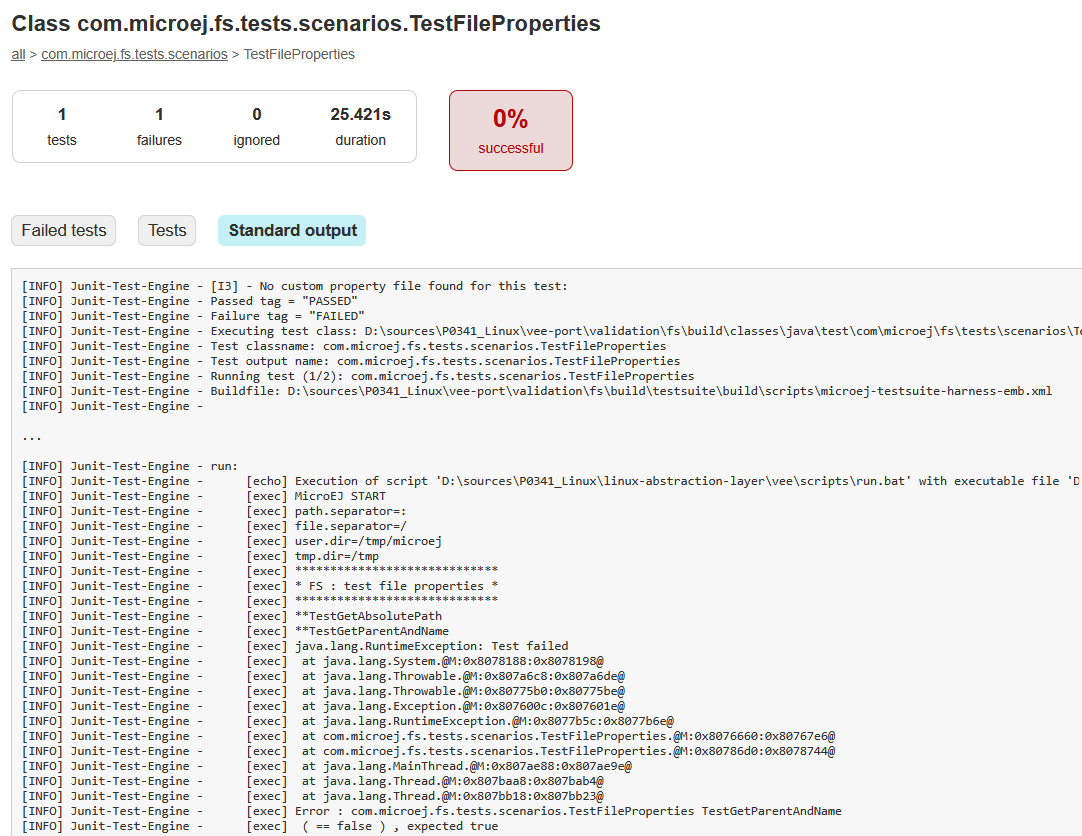Click the page heading for TestFileProperties class
Image resolution: width=1082 pixels, height=836 pixels.
tap(305, 23)
